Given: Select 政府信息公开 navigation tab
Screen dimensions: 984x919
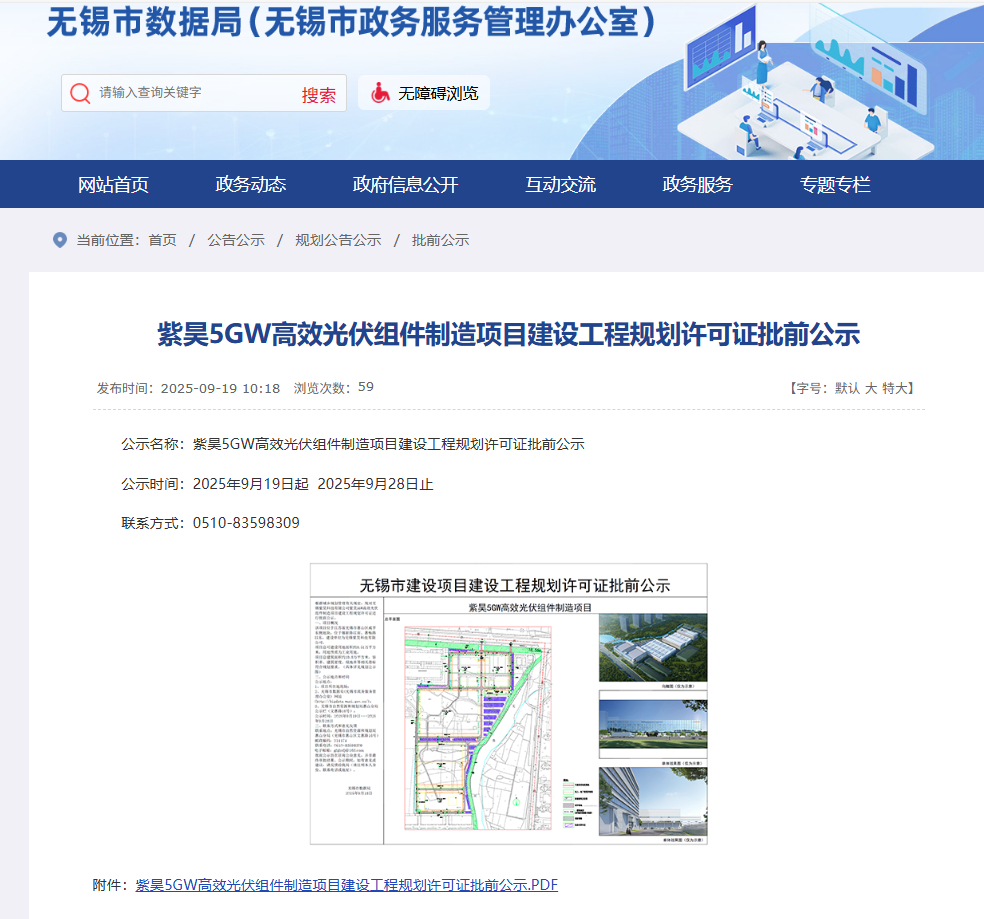Looking at the screenshot, I should point(405,184).
